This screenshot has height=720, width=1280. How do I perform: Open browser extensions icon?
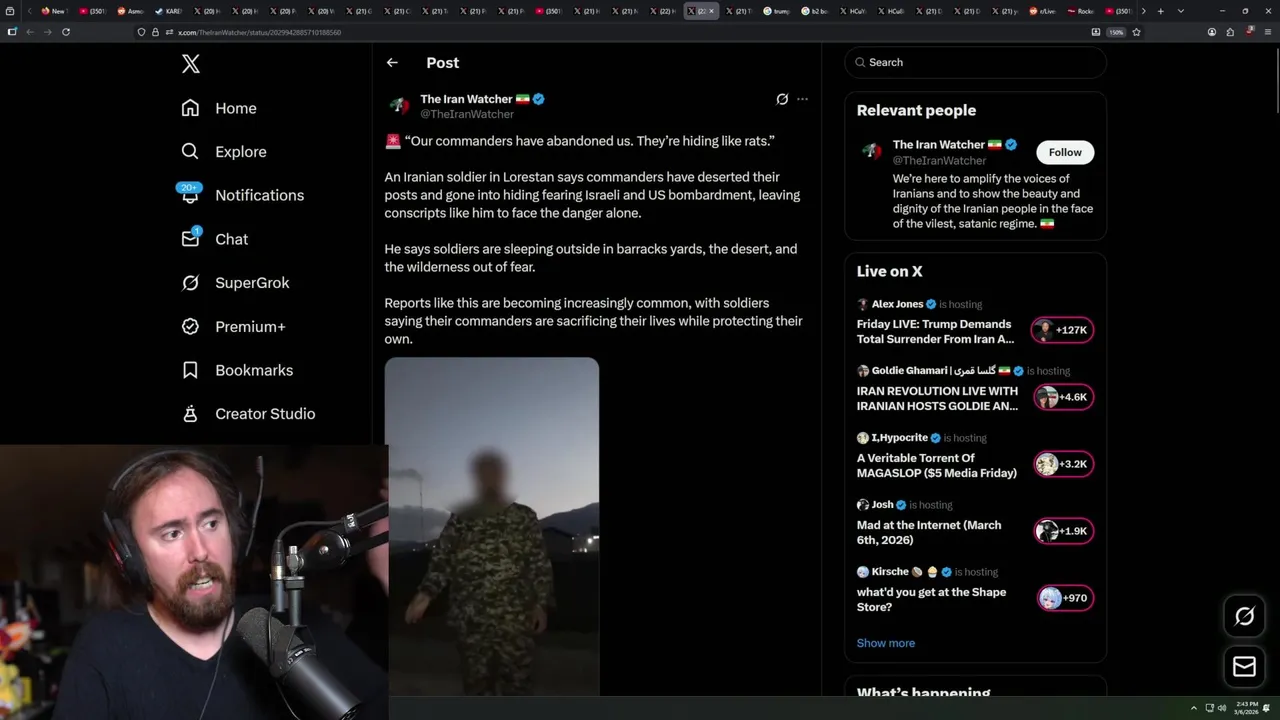pyautogui.click(x=1230, y=32)
